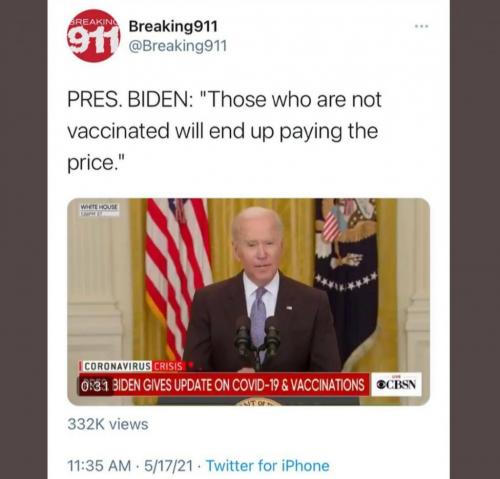Click the presidential seal flag in video
Screen dimensions: 500x479
pos(347,277)
